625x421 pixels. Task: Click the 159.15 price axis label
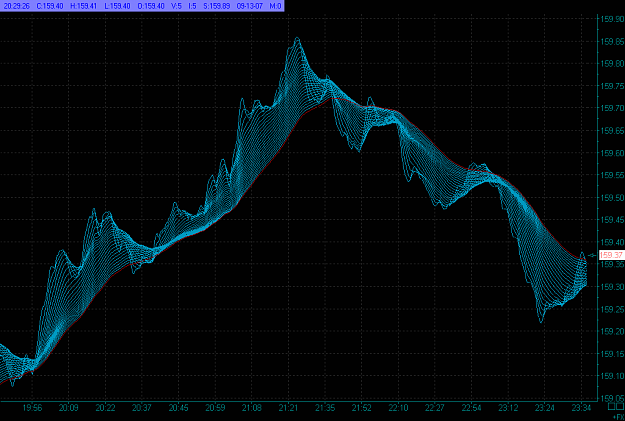(x=612, y=354)
